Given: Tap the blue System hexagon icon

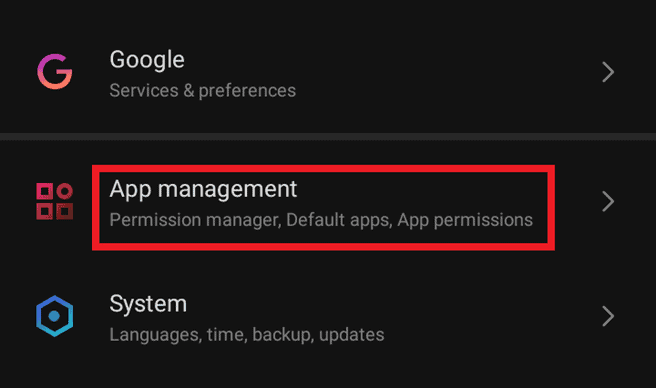Looking at the screenshot, I should pos(54,316).
